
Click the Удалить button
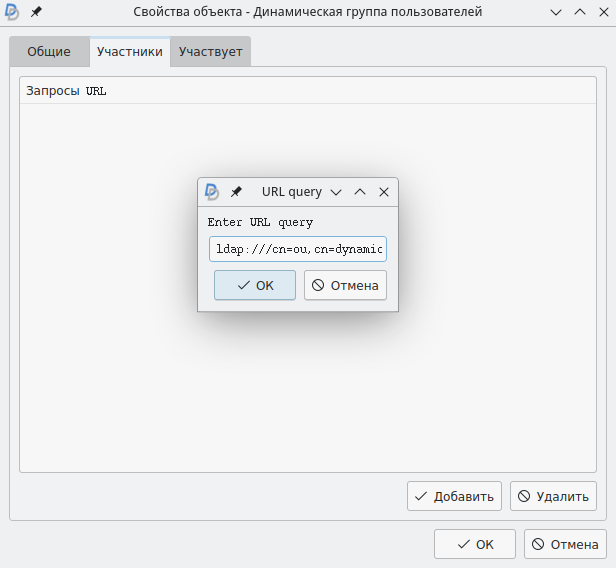[x=553, y=496]
